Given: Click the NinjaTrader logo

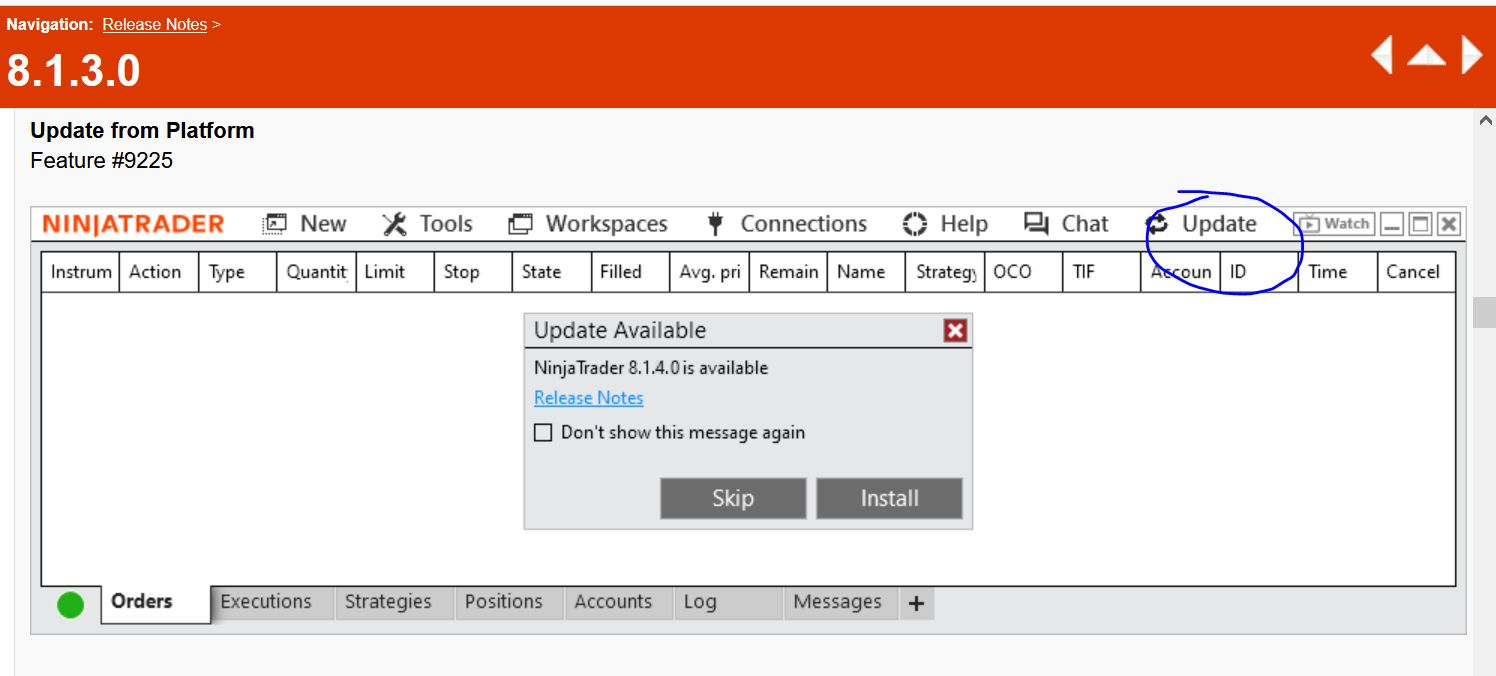Looking at the screenshot, I should (133, 224).
